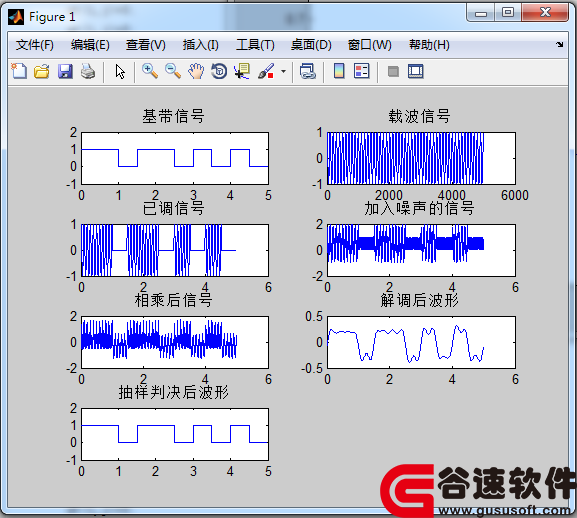577x518 pixels.
Task: Open the 查看(V) menu
Action: (x=146, y=45)
